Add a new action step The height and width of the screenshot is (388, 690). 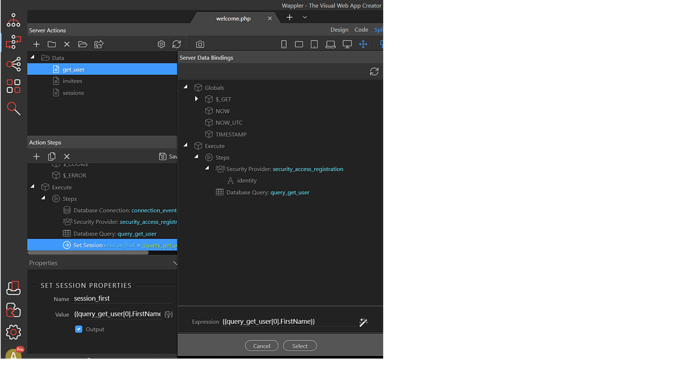pos(37,156)
